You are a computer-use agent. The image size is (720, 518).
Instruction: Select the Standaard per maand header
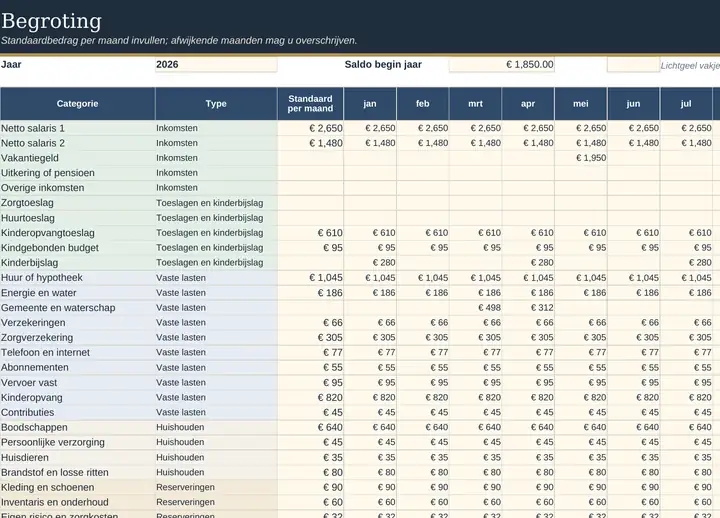[x=310, y=104]
